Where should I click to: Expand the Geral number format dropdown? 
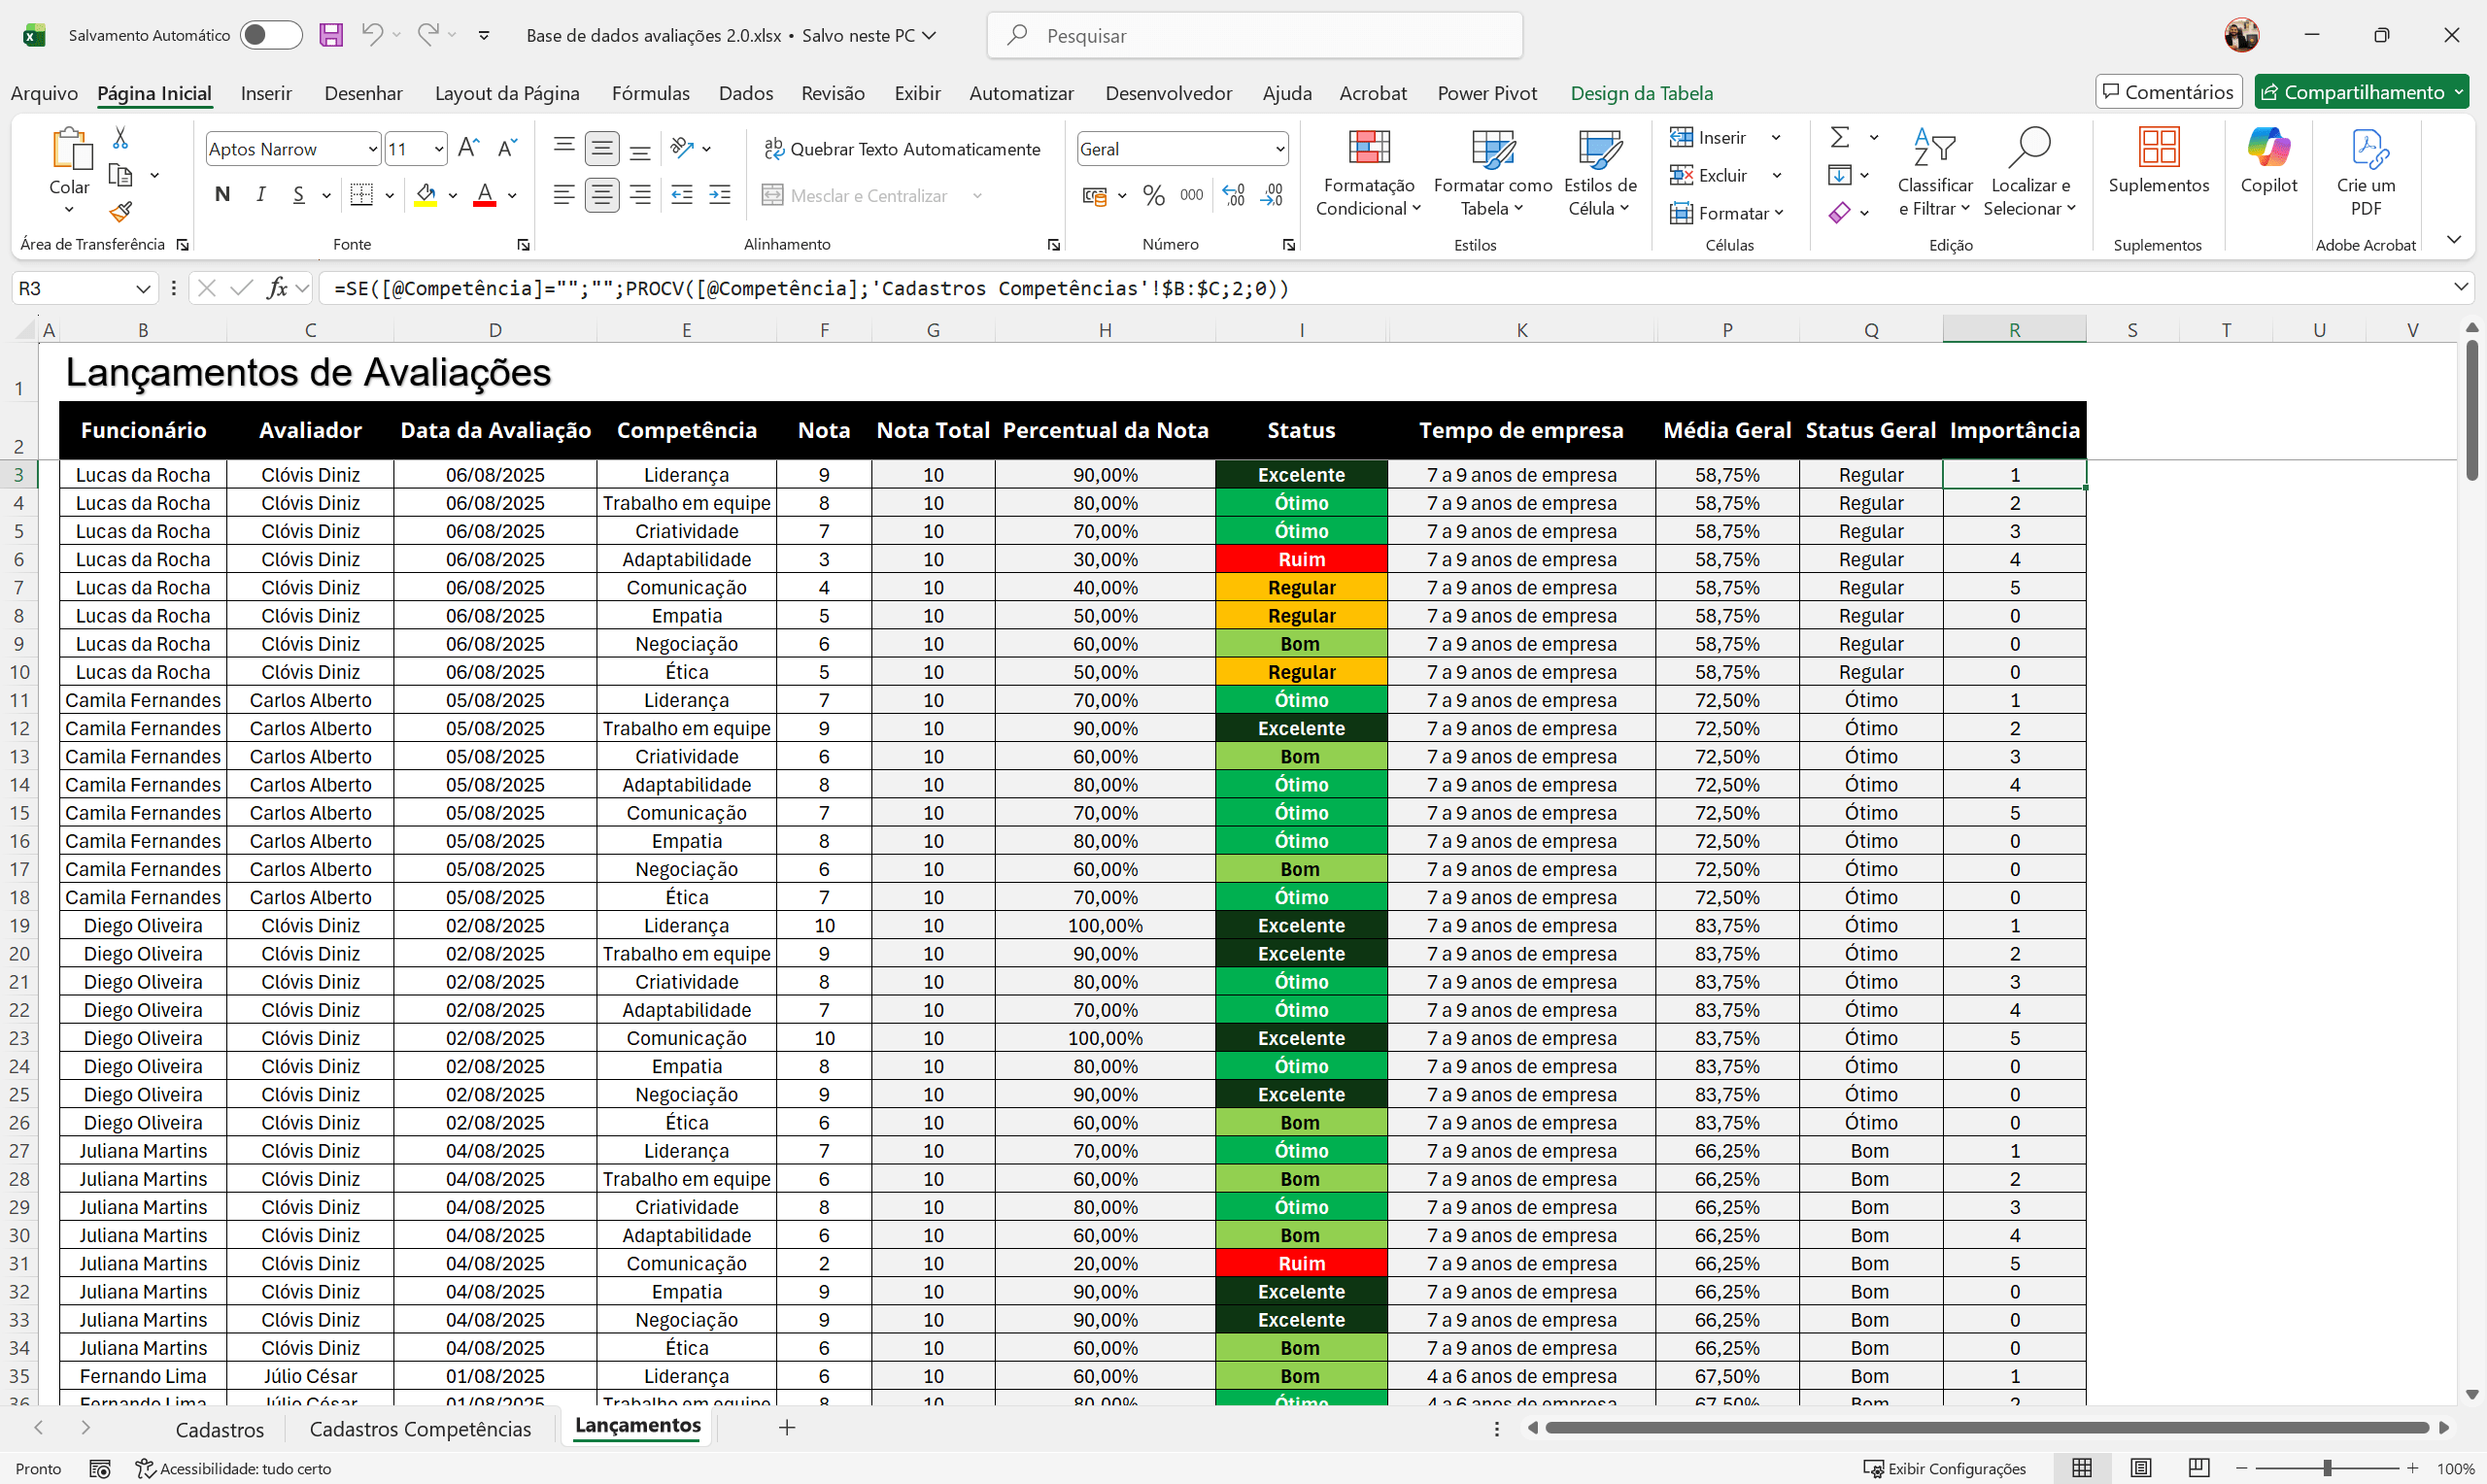1279,149
